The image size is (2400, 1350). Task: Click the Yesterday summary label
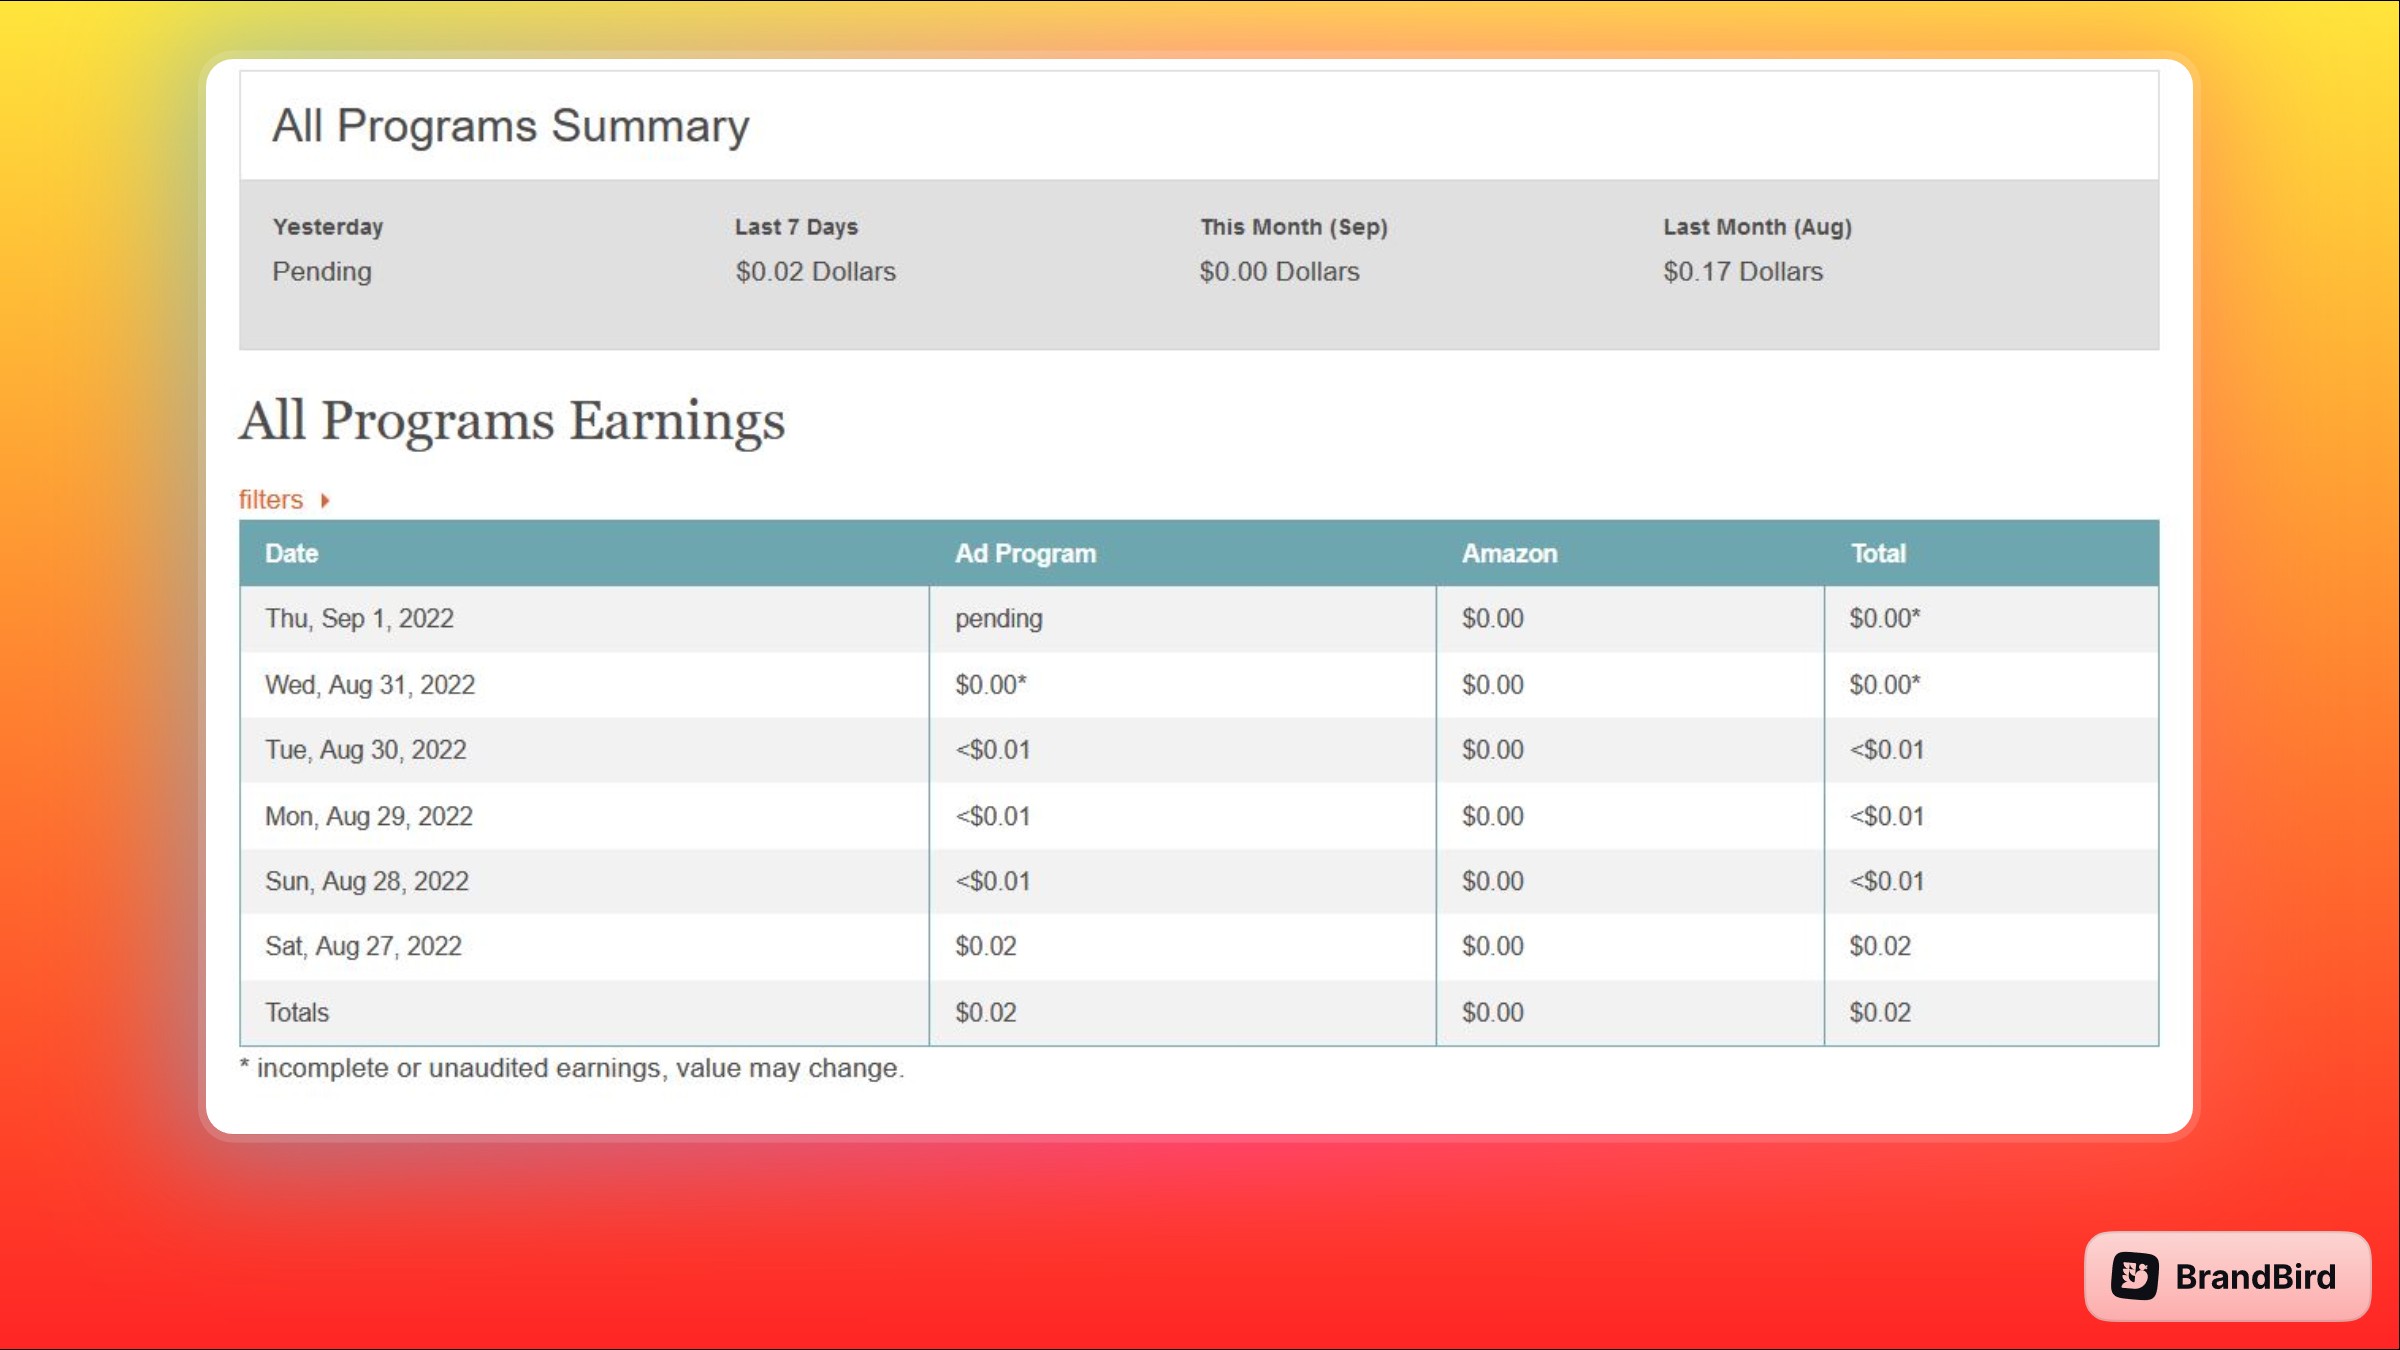328,227
